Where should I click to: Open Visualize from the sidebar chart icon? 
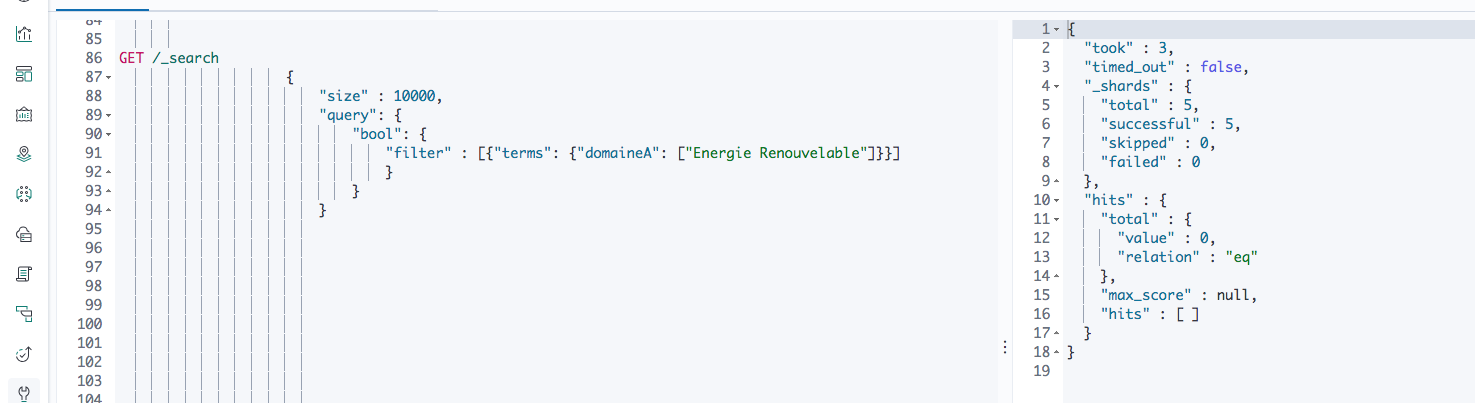(x=25, y=34)
